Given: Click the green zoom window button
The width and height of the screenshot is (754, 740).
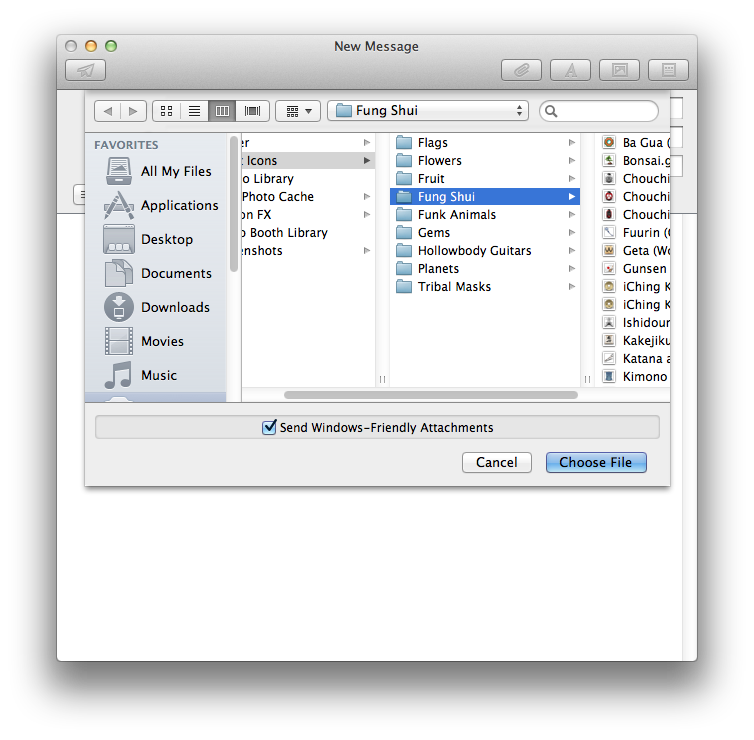Looking at the screenshot, I should click(x=111, y=46).
